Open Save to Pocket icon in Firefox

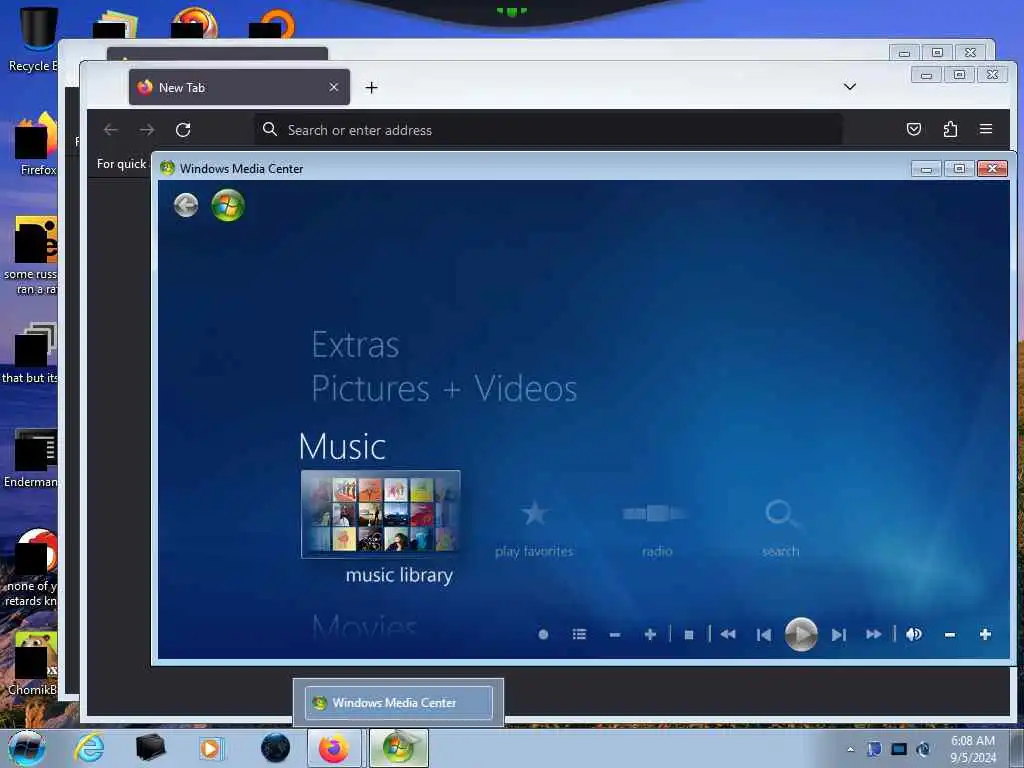pyautogui.click(x=914, y=129)
